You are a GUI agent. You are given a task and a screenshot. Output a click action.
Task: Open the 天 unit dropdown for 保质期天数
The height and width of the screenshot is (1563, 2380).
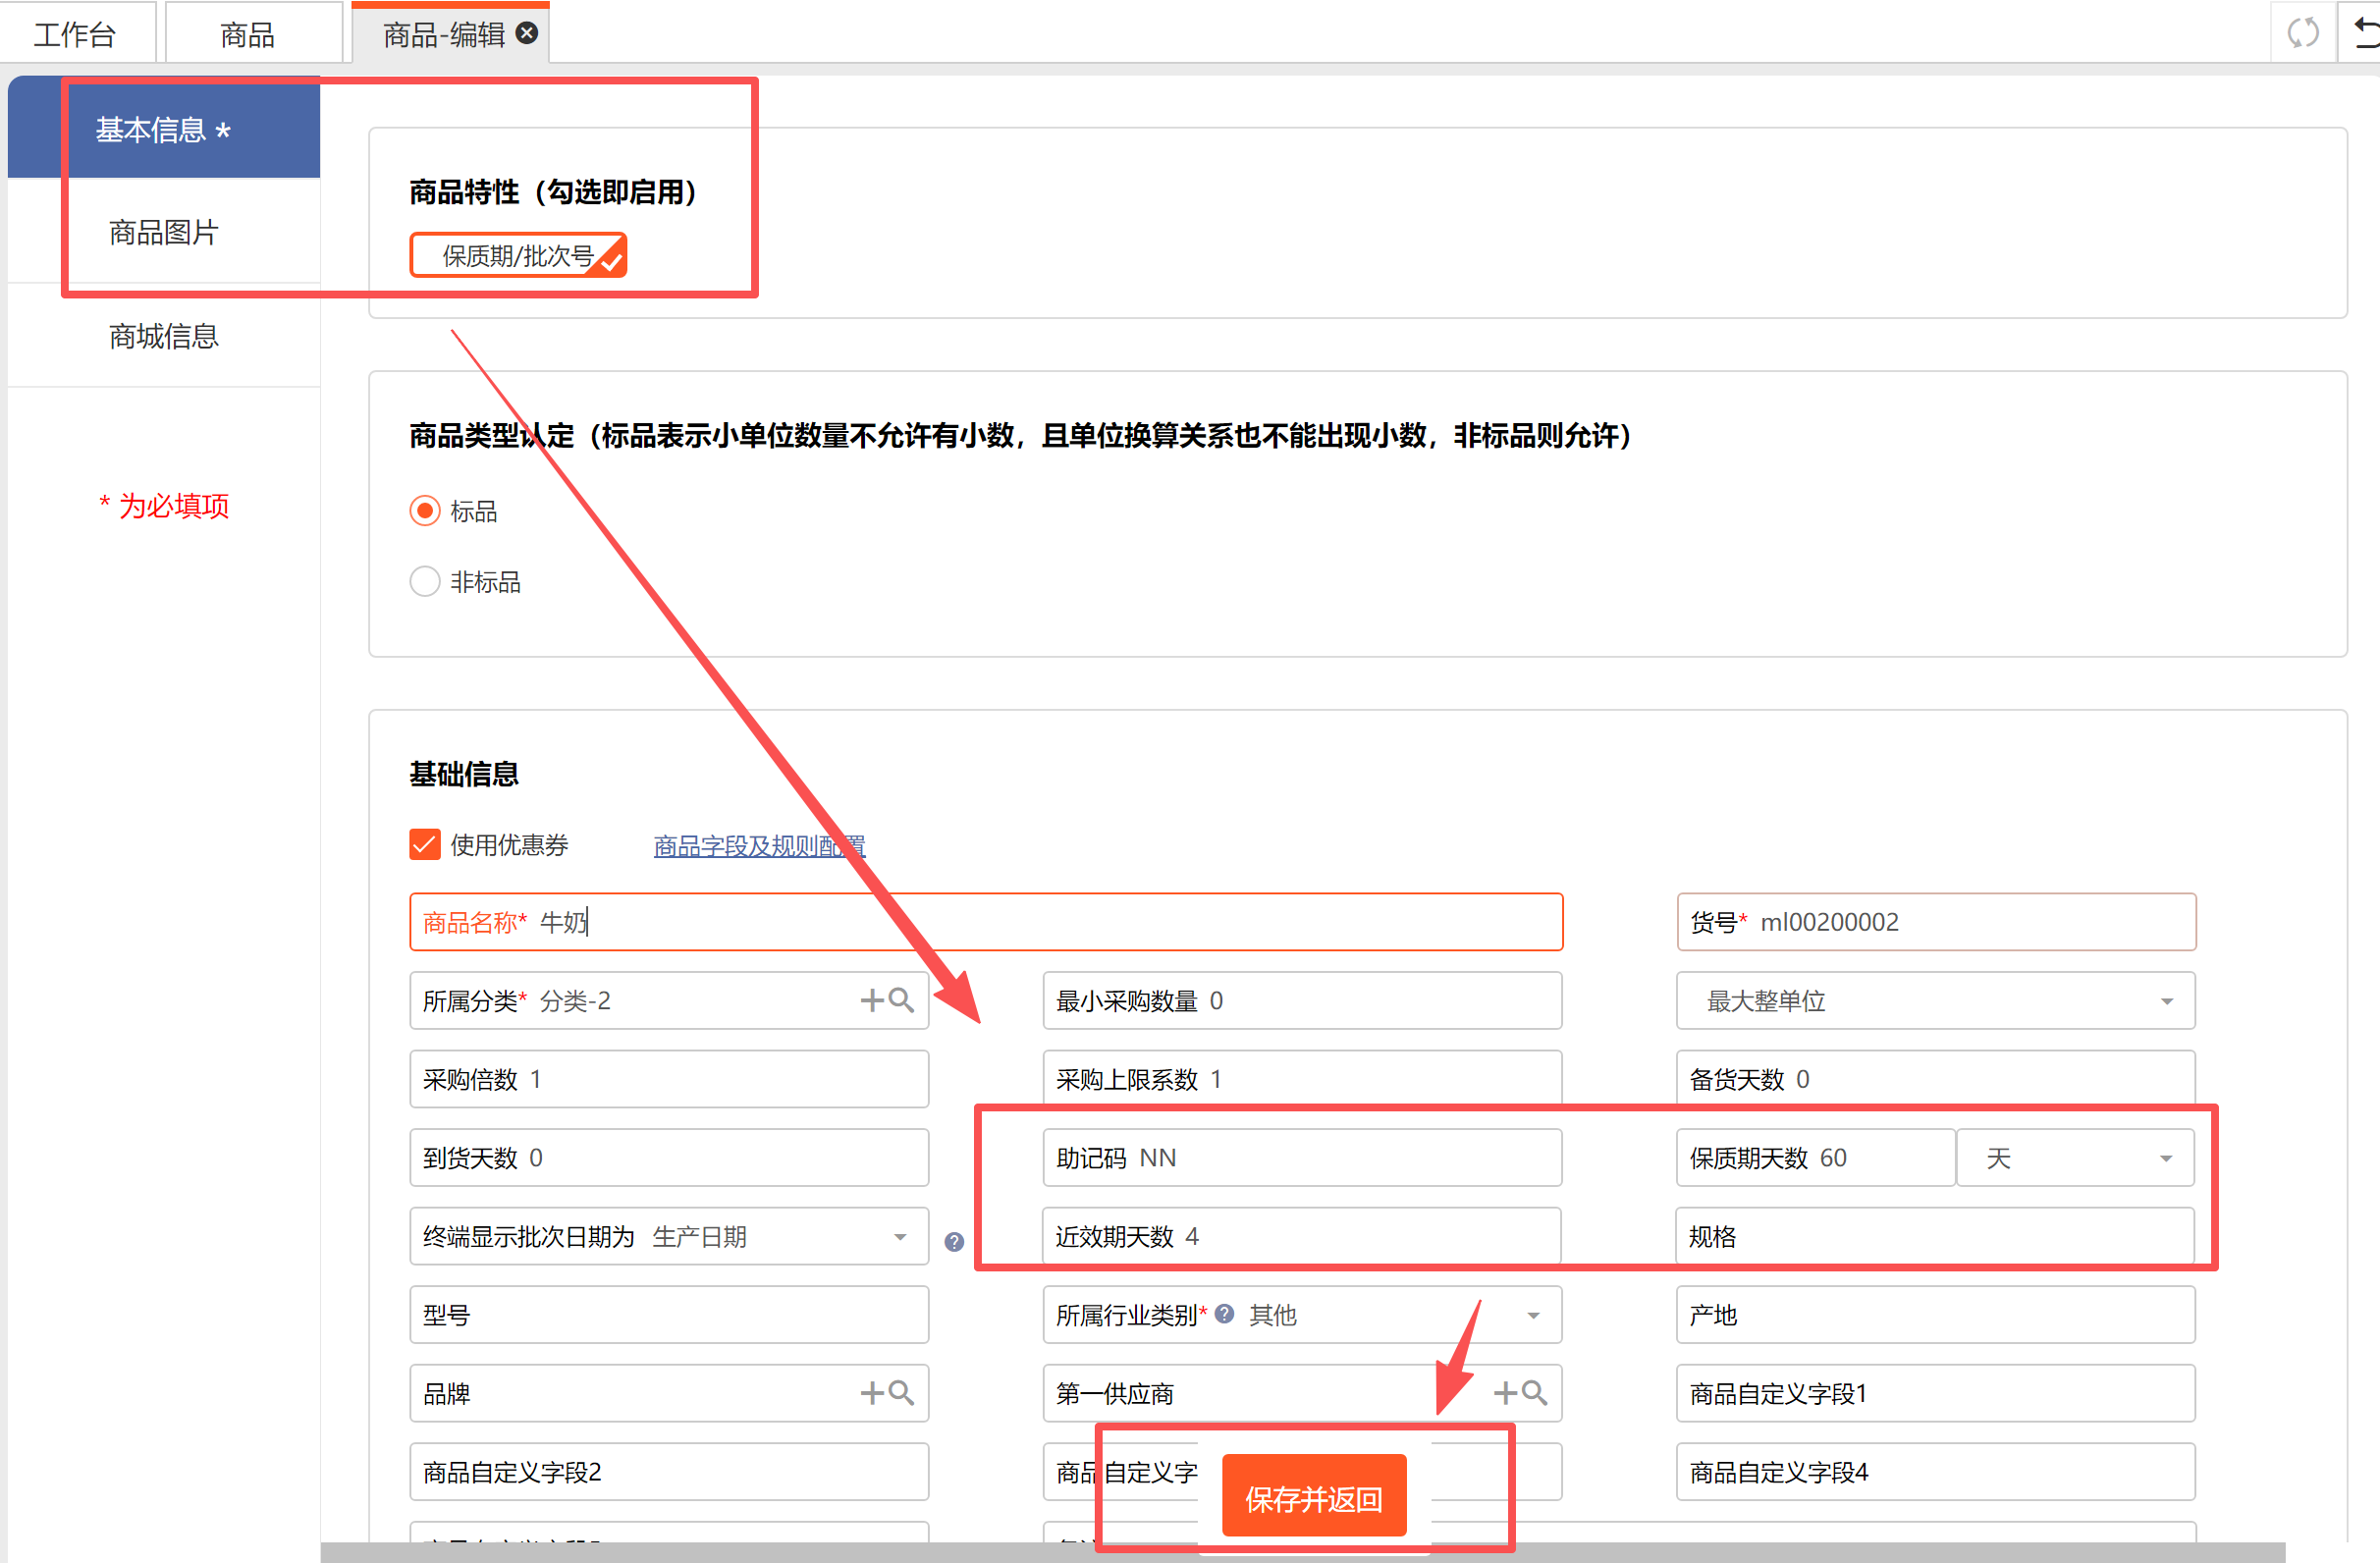[2075, 1158]
